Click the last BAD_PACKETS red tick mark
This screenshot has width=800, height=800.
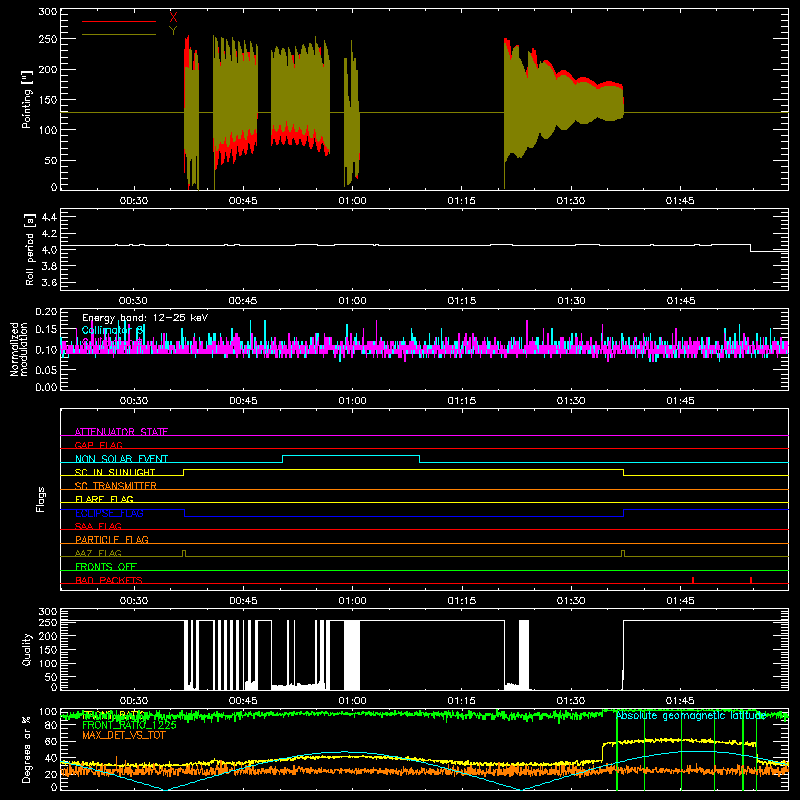click(x=751, y=580)
